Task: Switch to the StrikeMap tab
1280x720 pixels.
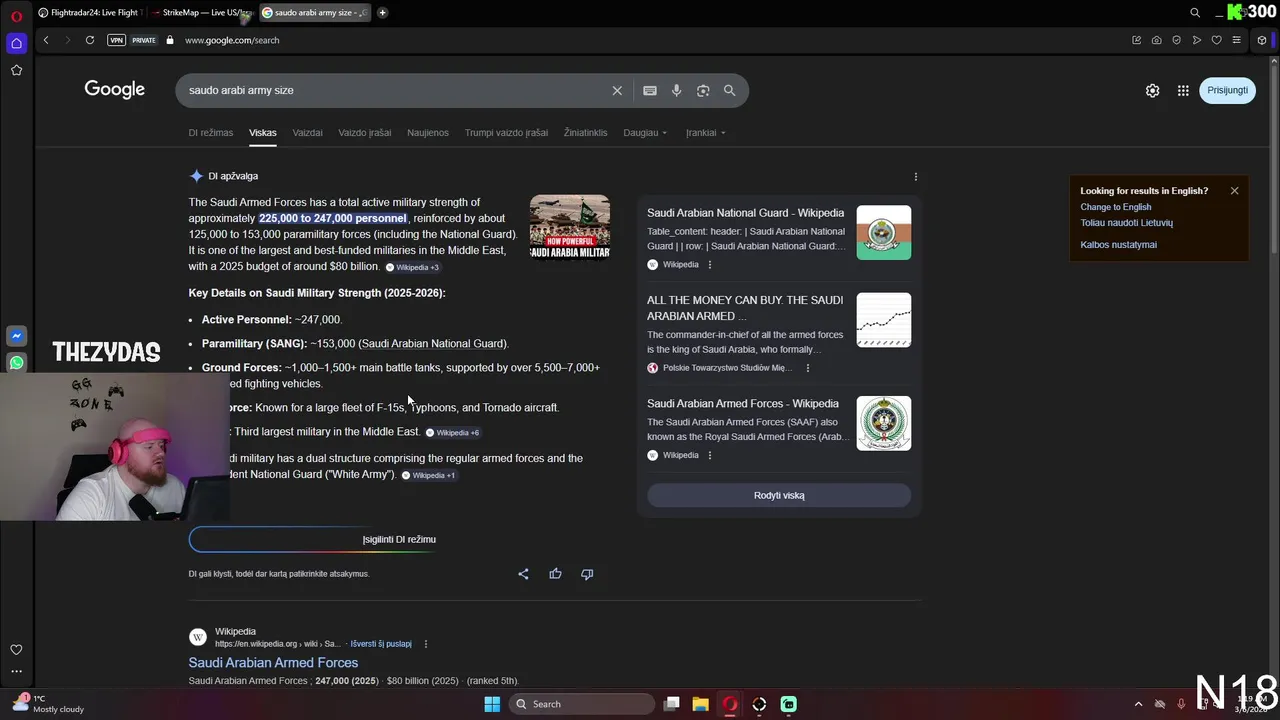Action: [x=200, y=13]
